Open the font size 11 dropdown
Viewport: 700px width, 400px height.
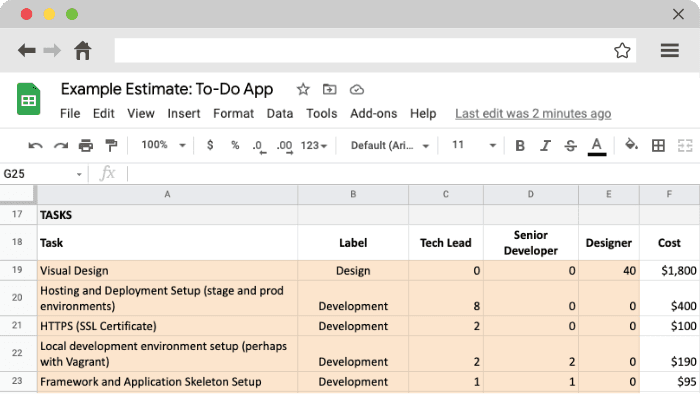pos(474,145)
